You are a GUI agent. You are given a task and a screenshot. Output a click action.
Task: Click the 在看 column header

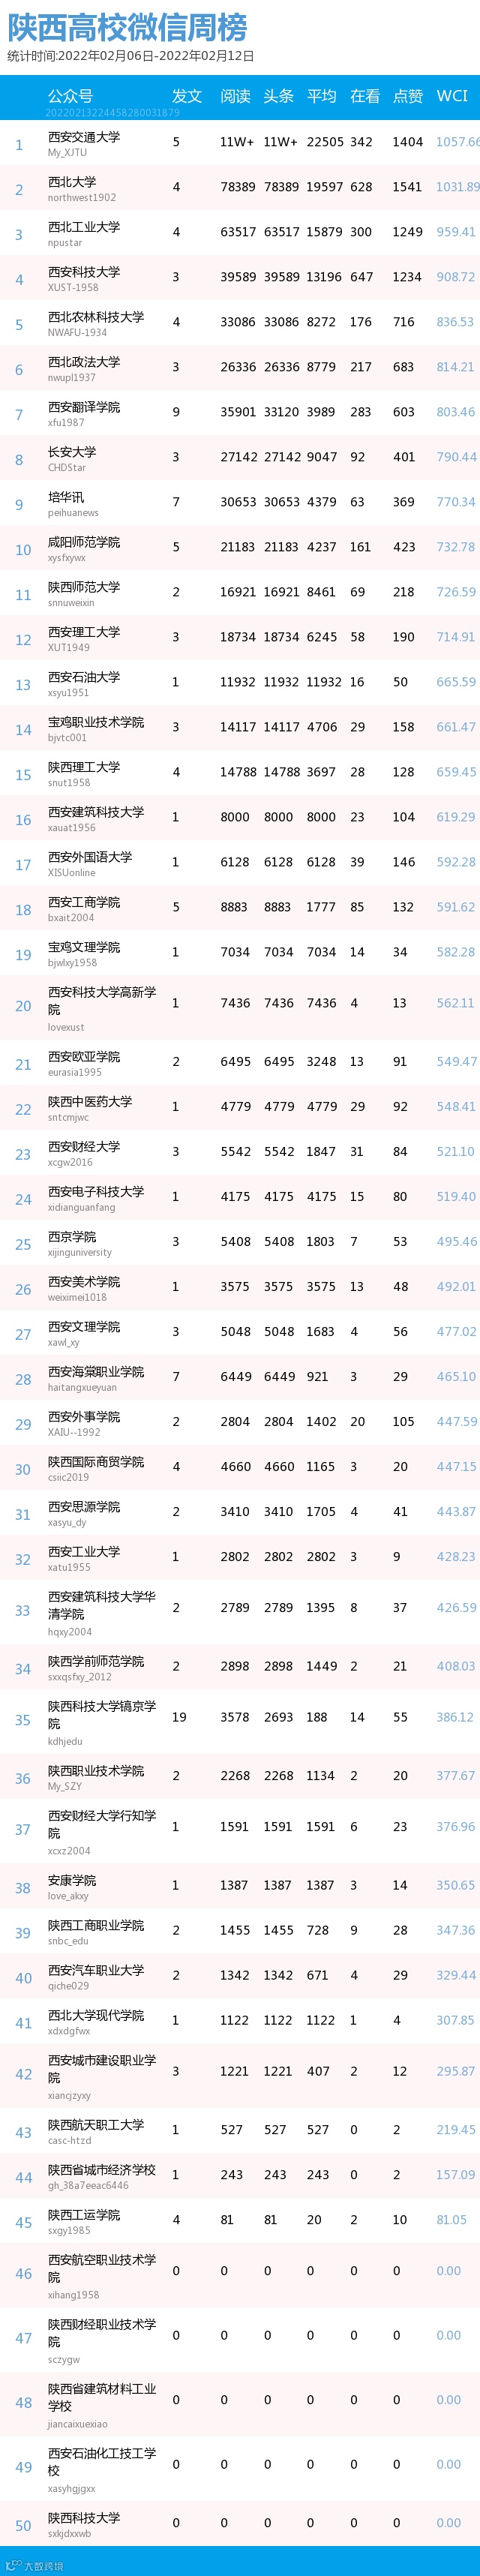[x=365, y=96]
